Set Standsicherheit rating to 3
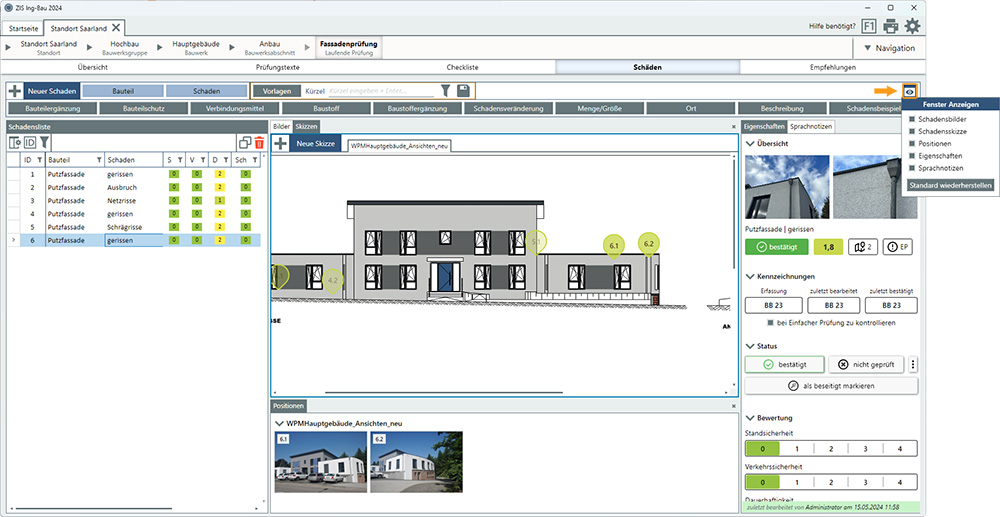This screenshot has height=517, width=1000. (865, 449)
